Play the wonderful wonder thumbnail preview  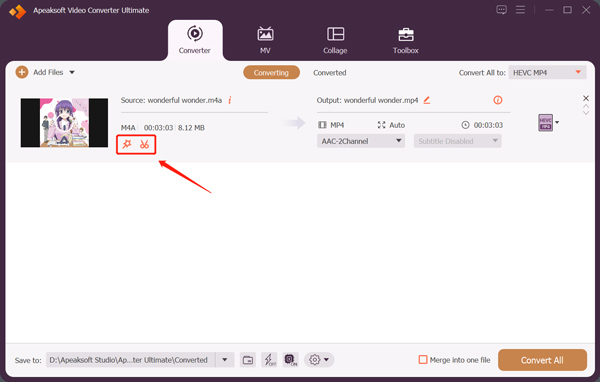64,122
